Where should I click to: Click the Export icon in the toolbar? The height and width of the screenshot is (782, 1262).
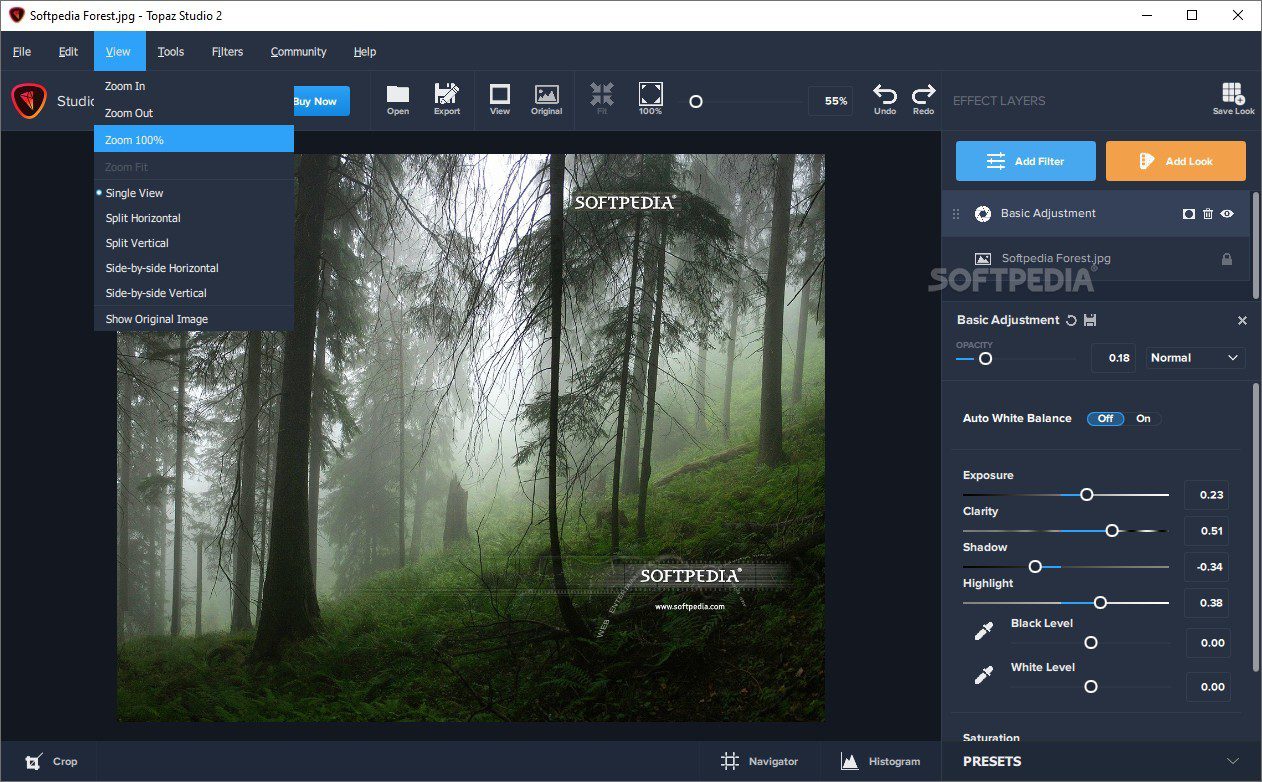(447, 99)
